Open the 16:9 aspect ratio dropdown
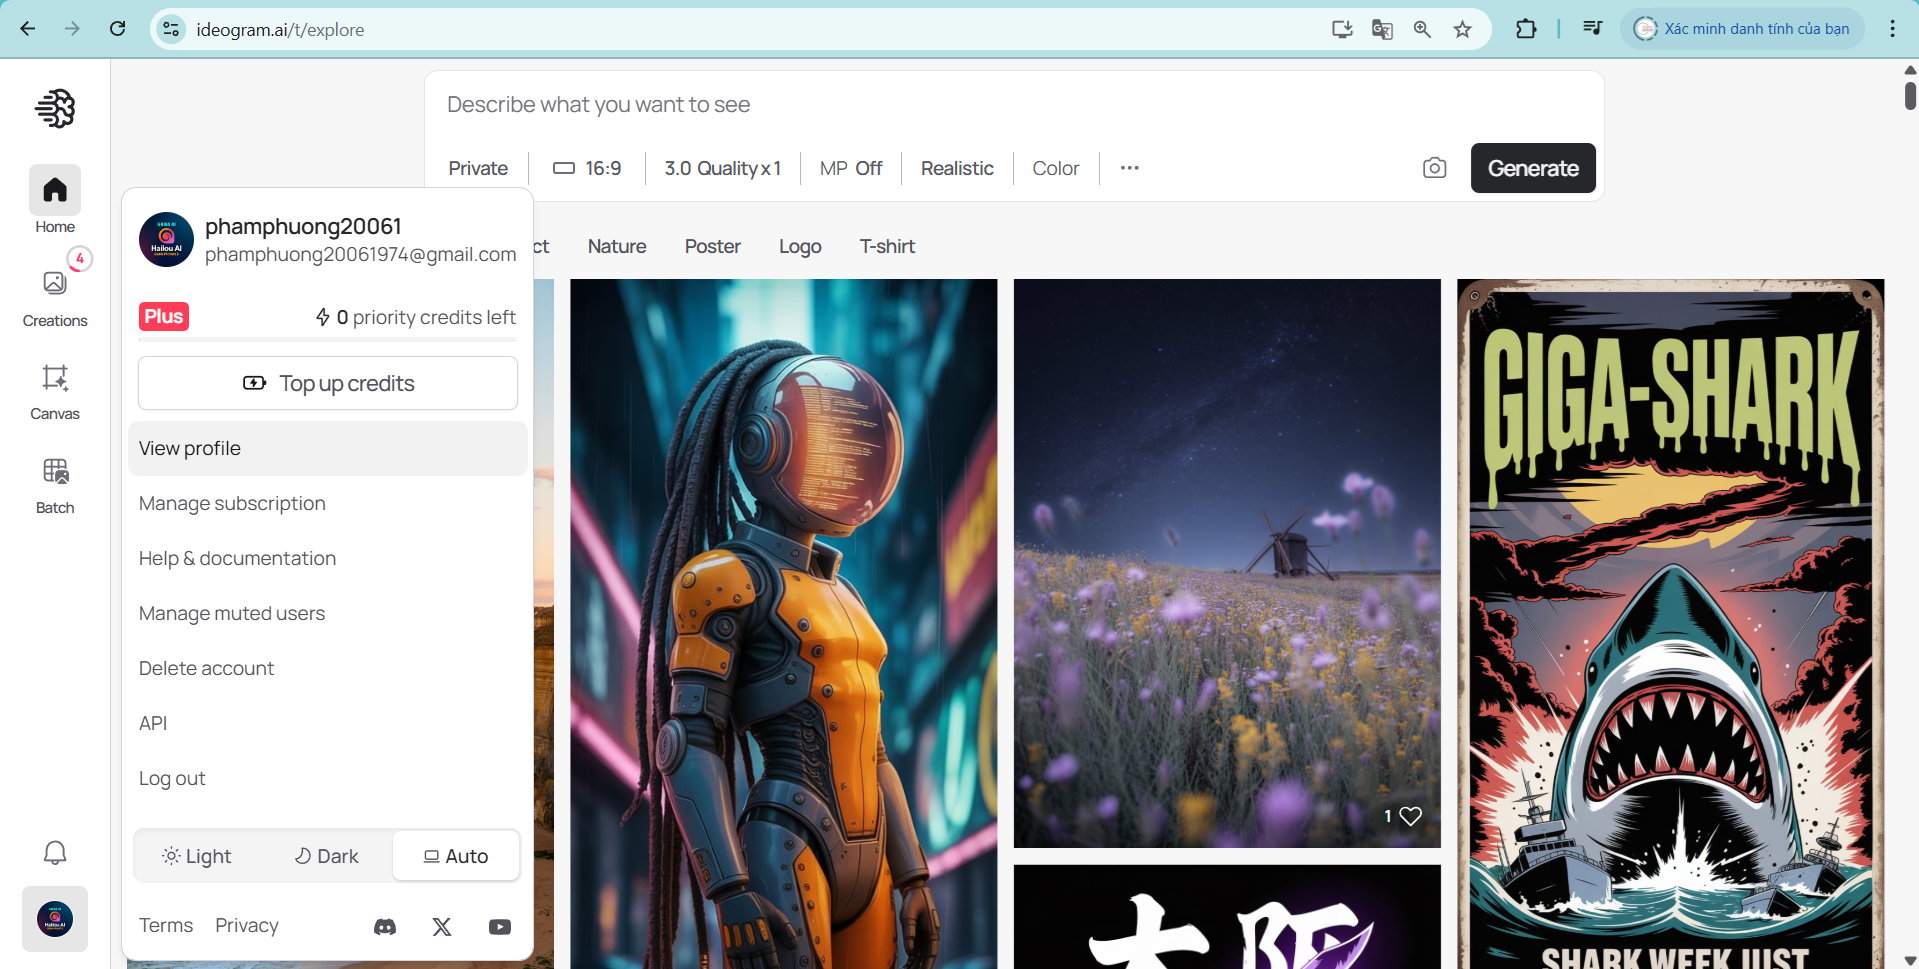The image size is (1919, 969). click(x=587, y=168)
